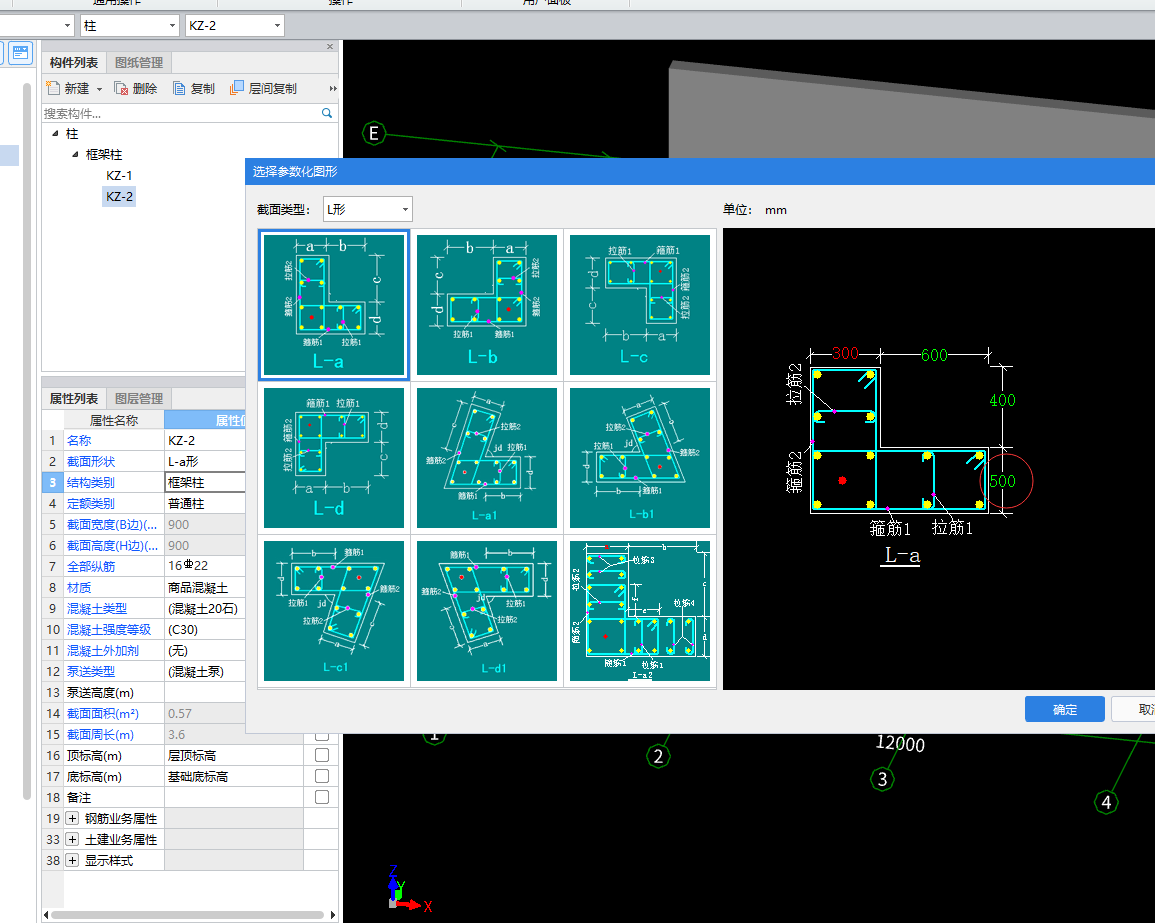This screenshot has width=1155, height=923.
Task: Select the L-a2 section shape thumbnail
Action: 640,611
